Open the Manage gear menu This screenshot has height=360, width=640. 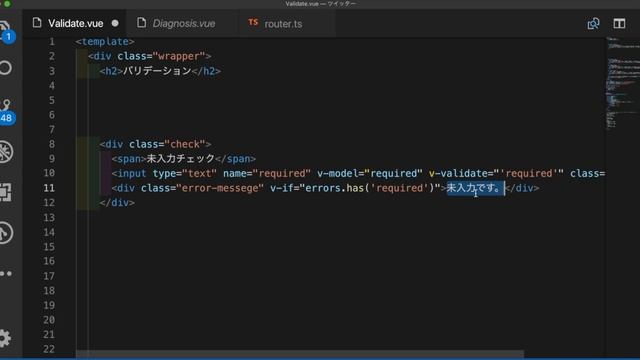pos(5,338)
